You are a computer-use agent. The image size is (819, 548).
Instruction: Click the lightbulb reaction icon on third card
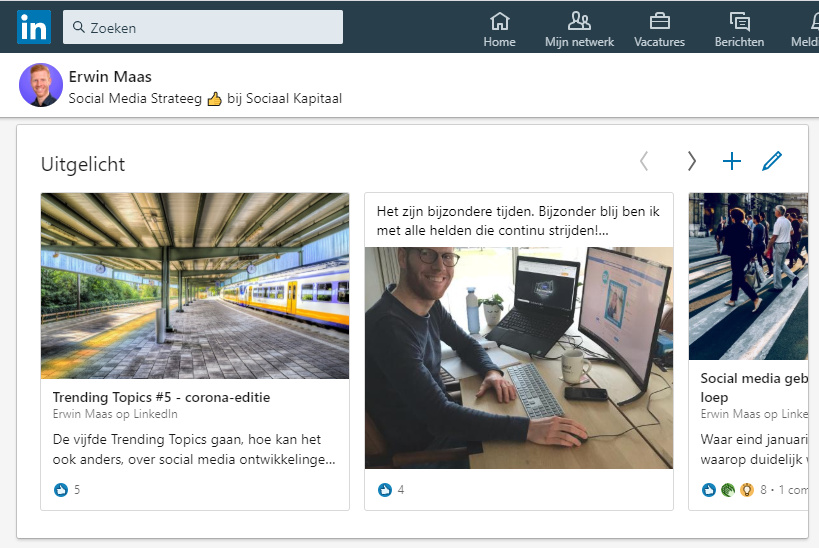747,489
